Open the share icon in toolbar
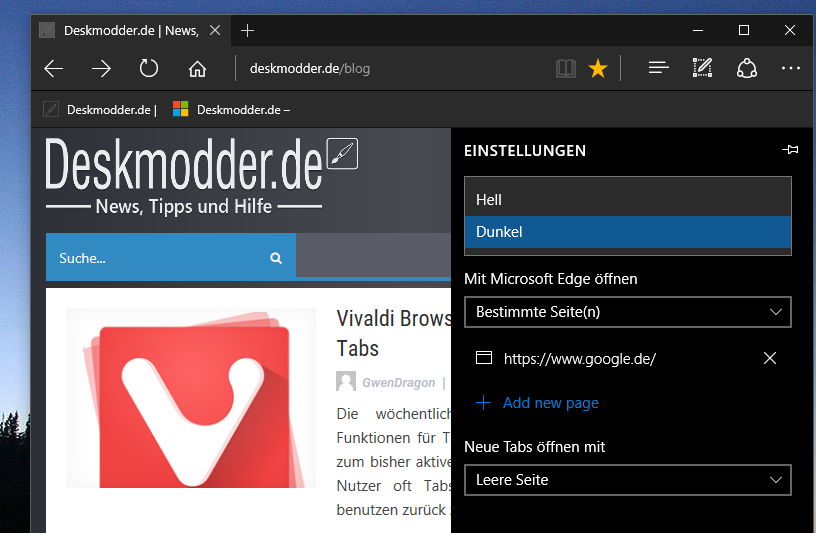 (747, 68)
